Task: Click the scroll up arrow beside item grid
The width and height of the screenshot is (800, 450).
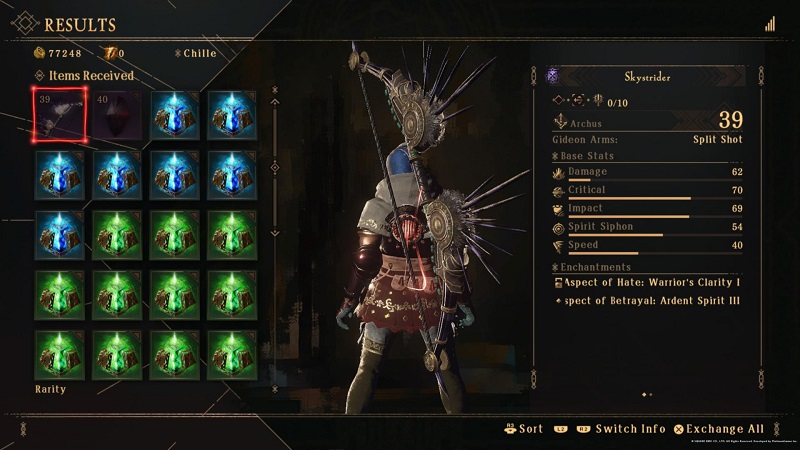Action: pos(275,102)
